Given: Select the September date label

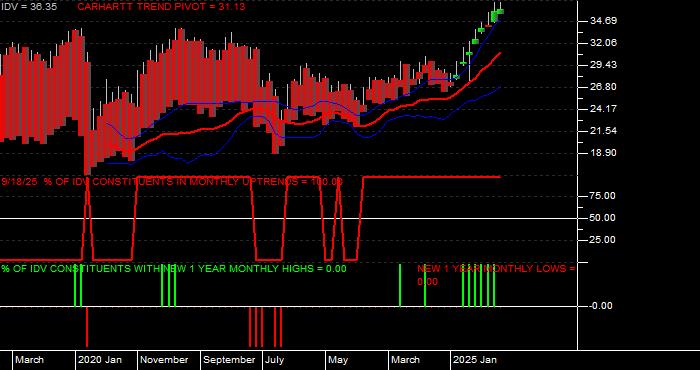Looking at the screenshot, I should tap(229, 360).
